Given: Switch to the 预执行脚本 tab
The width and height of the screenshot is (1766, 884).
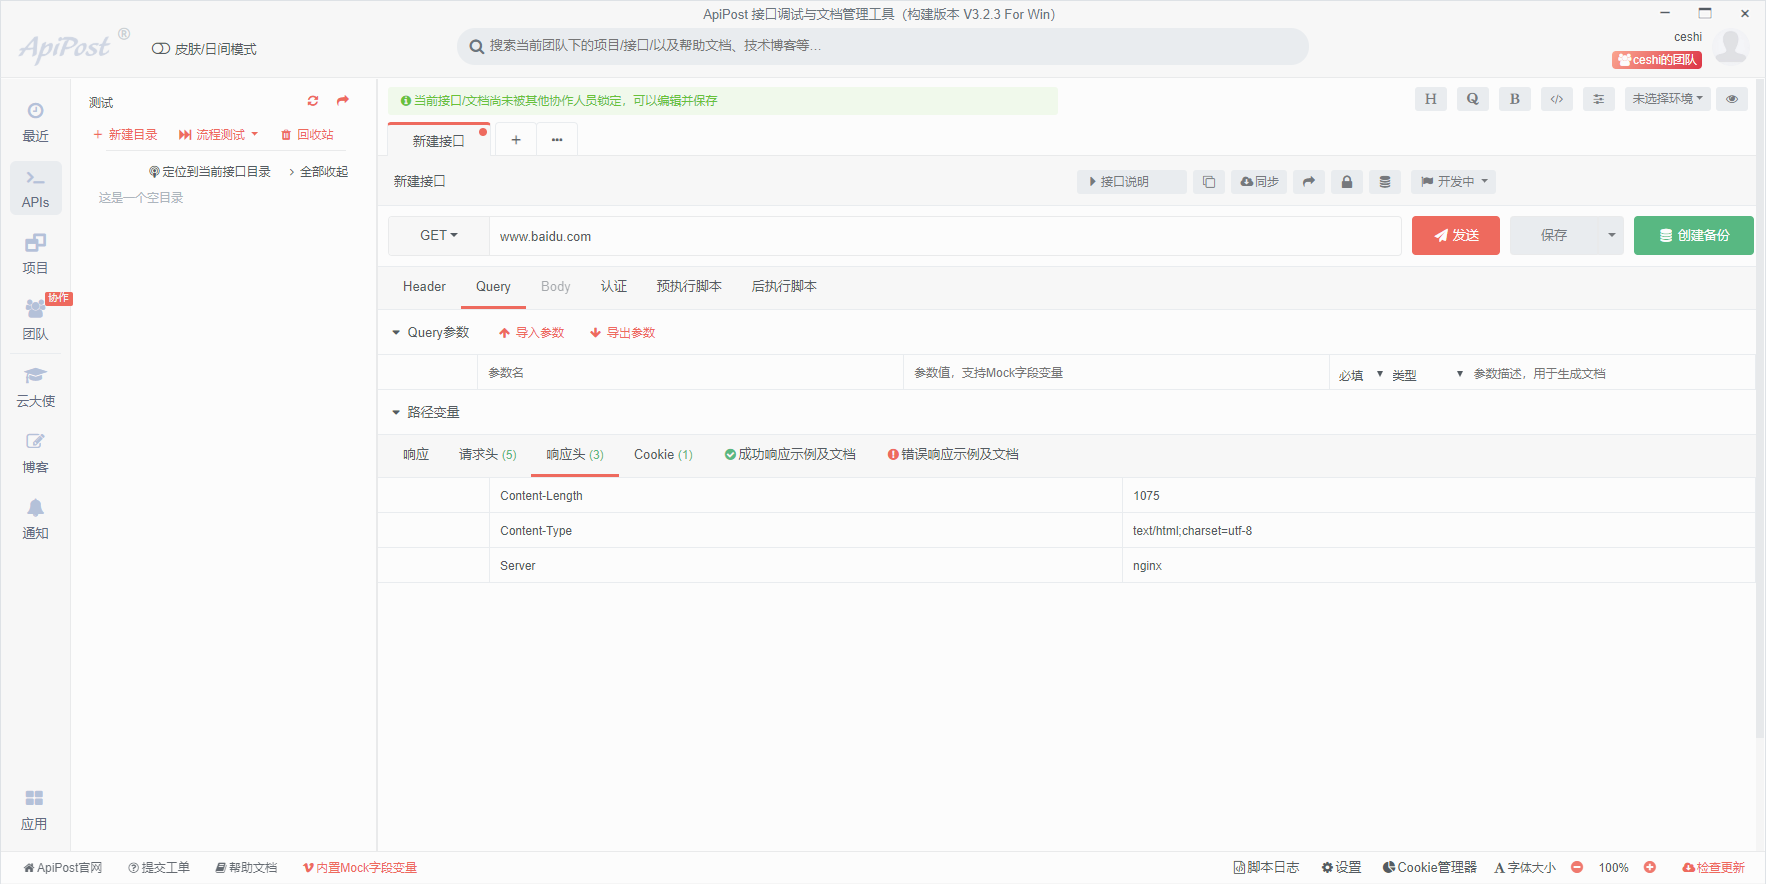Looking at the screenshot, I should (x=689, y=287).
